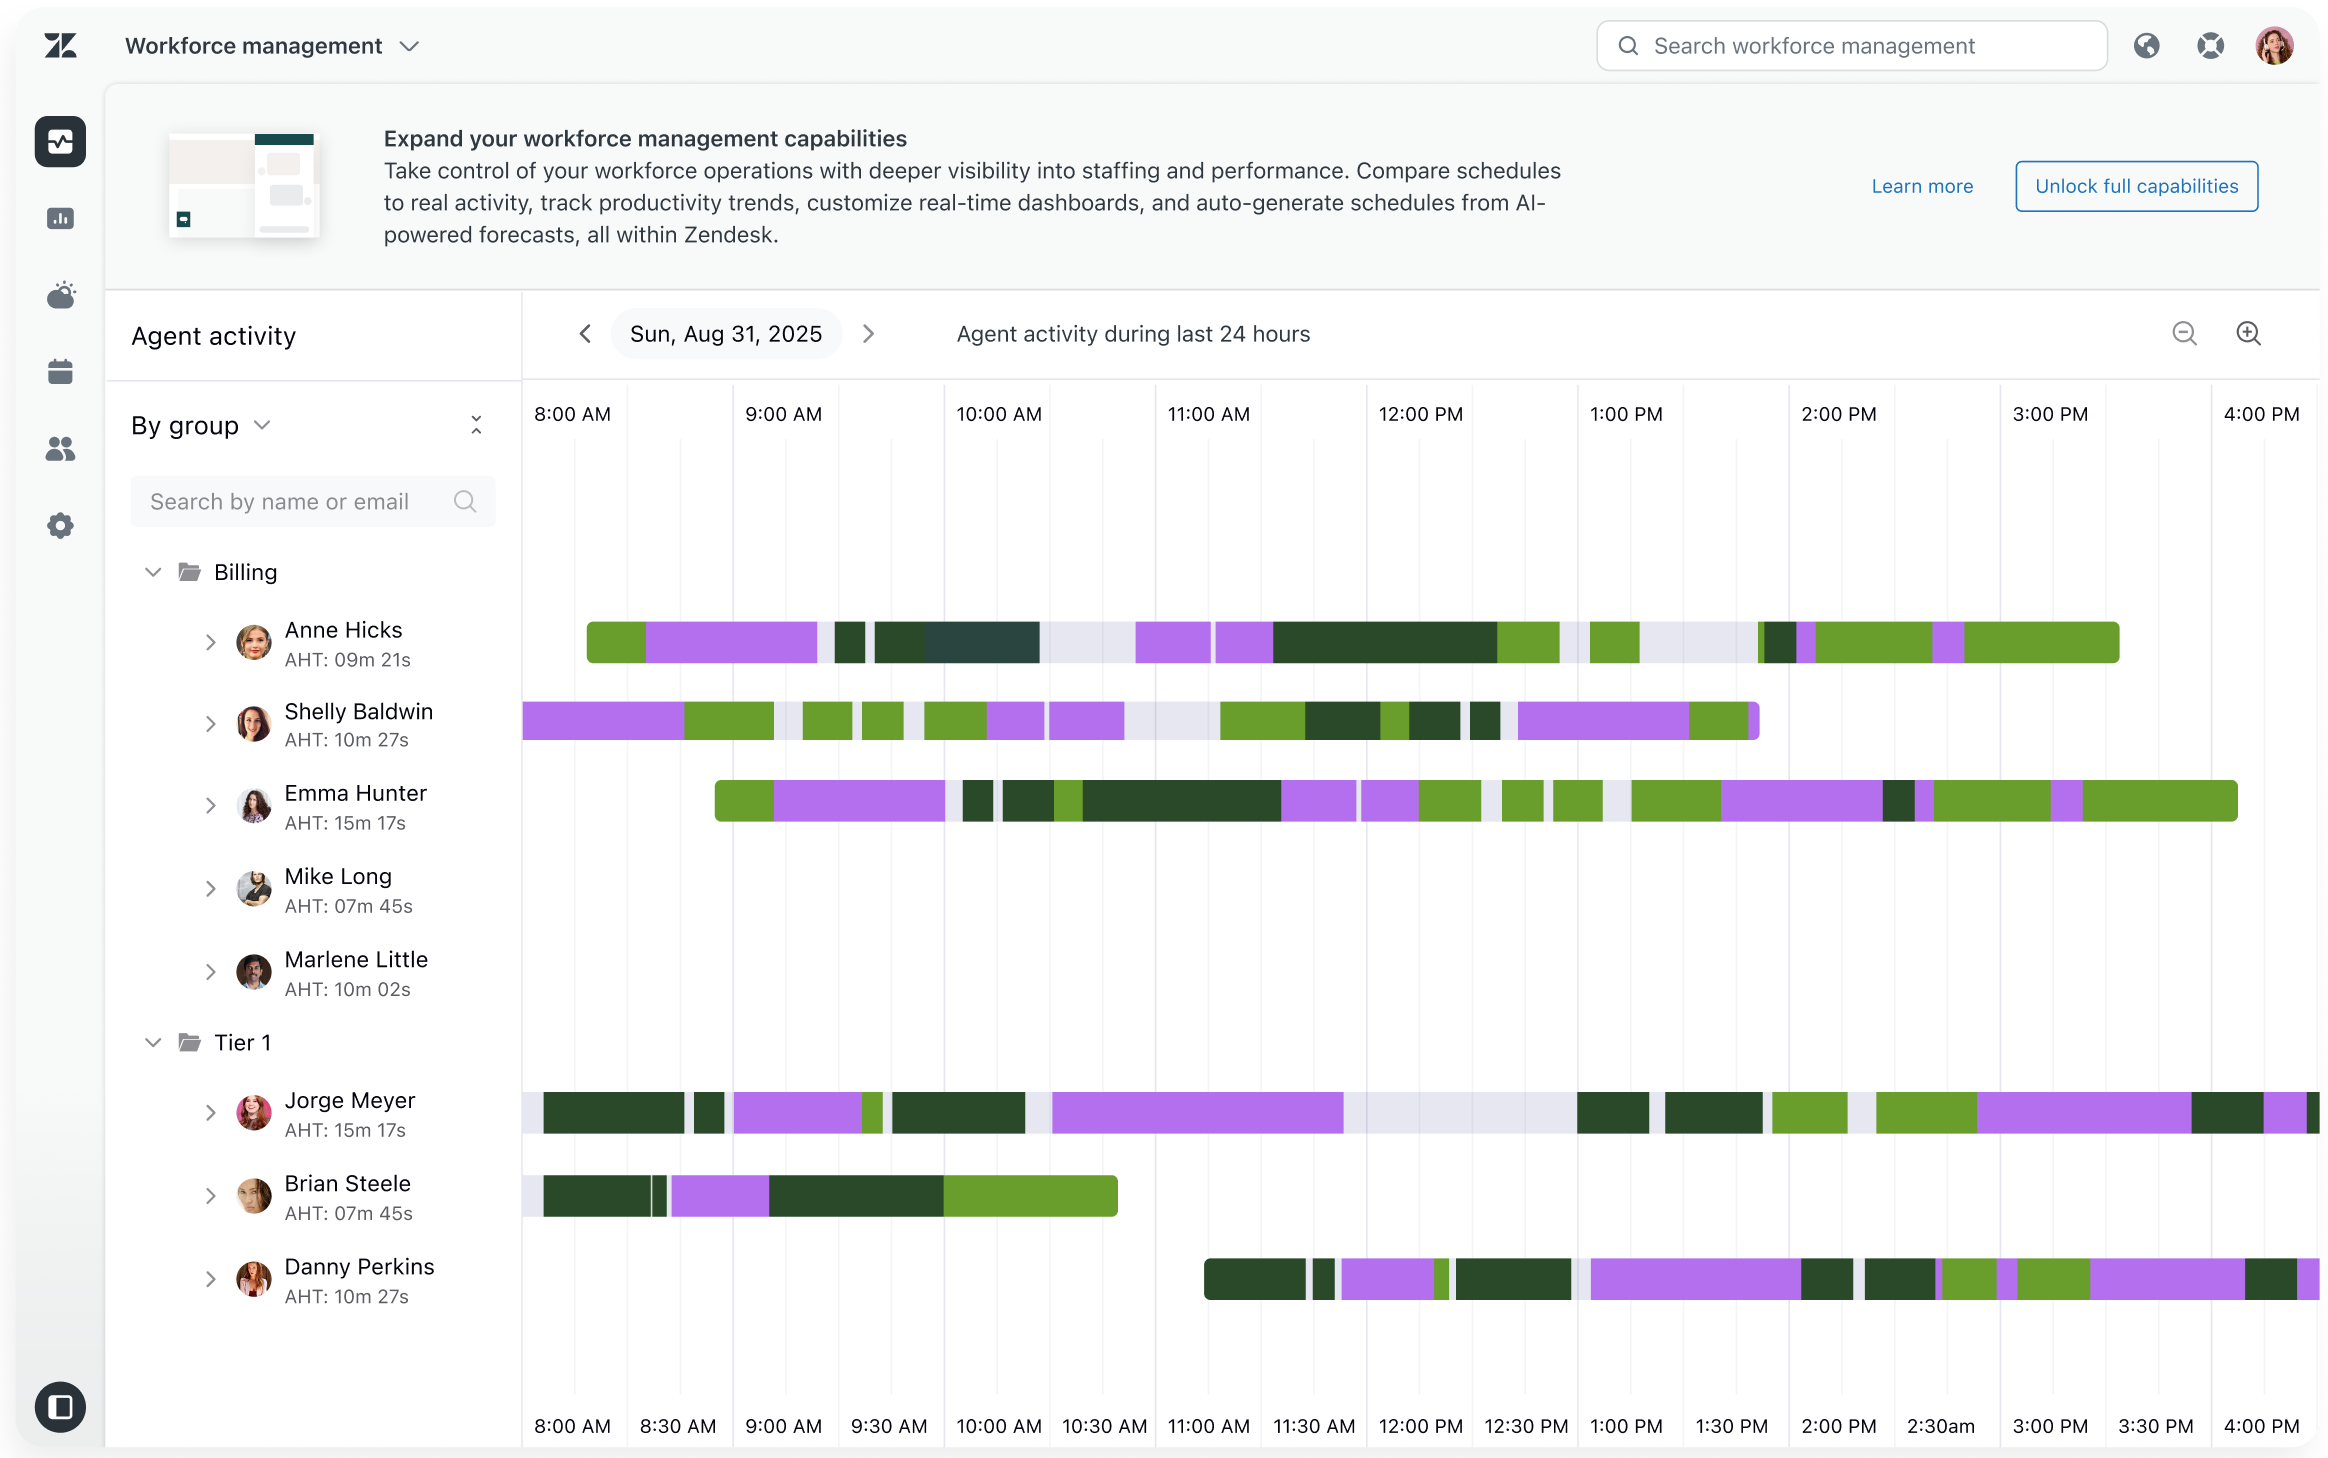Focus the Search by name or email field

point(313,501)
